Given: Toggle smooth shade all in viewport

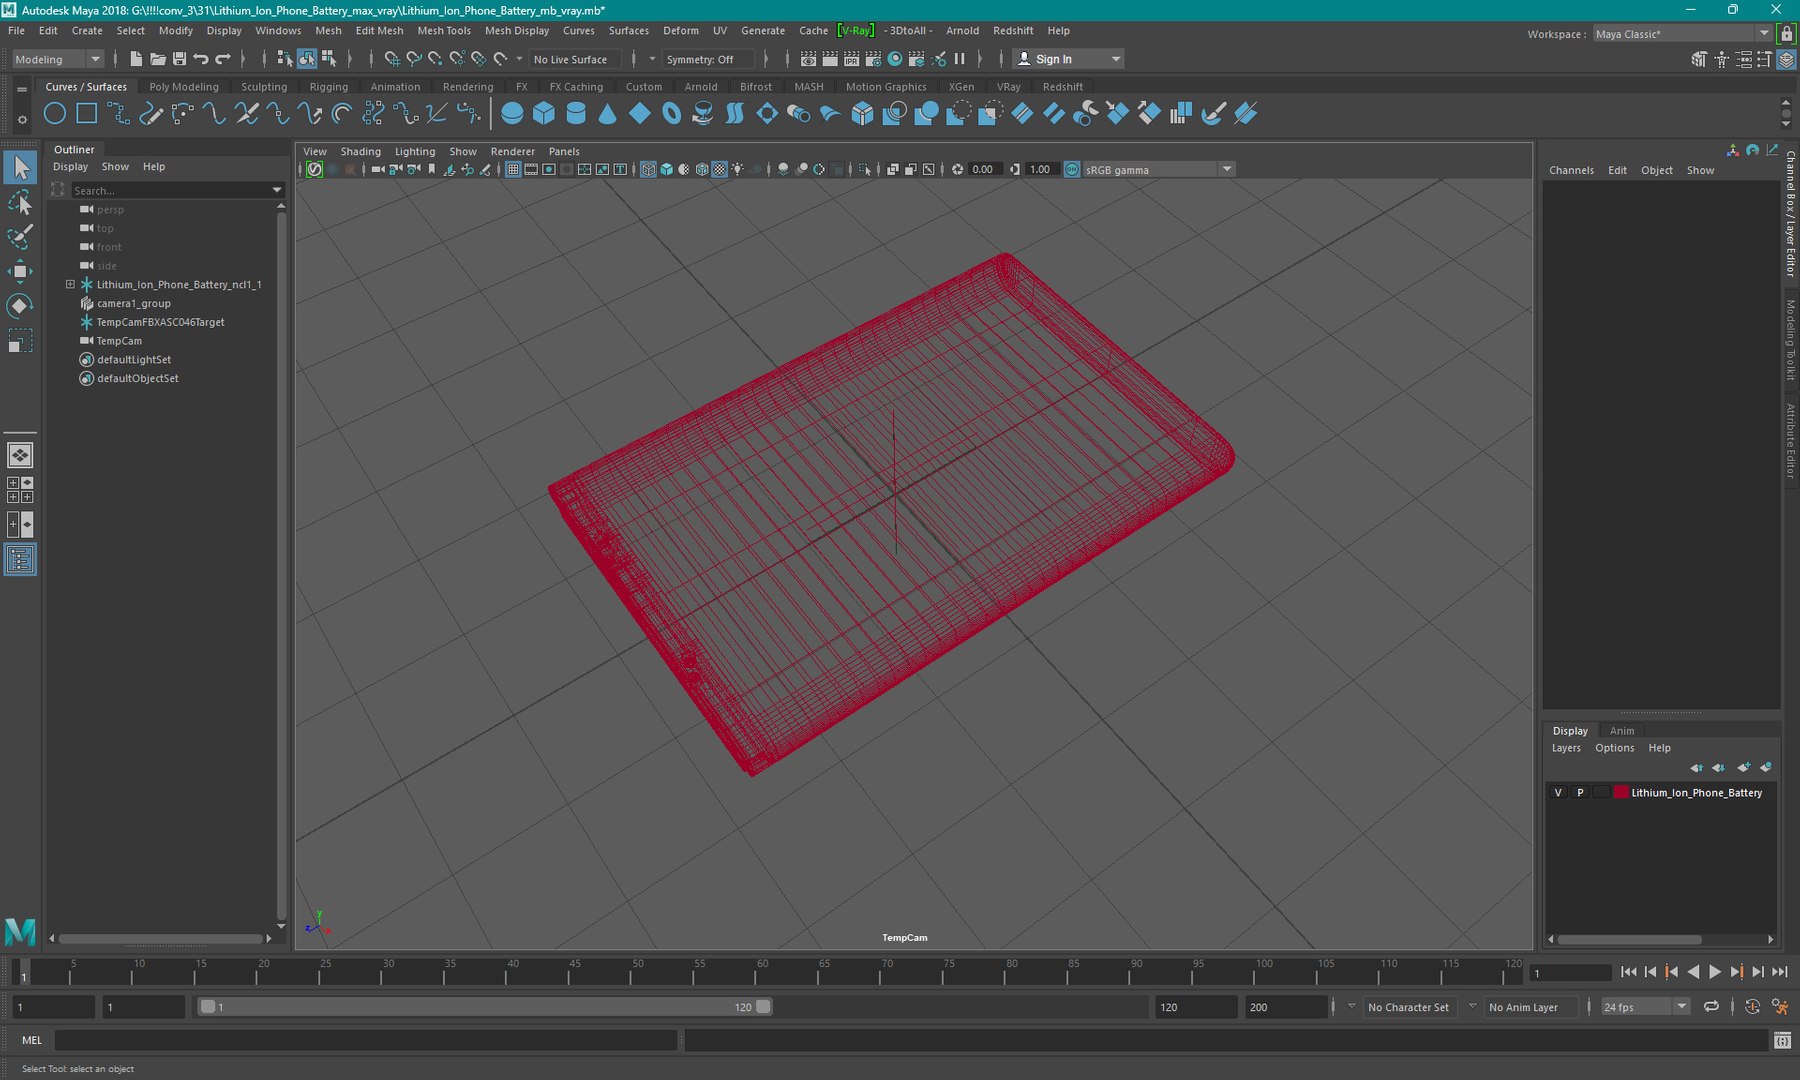Looking at the screenshot, I should [x=666, y=170].
